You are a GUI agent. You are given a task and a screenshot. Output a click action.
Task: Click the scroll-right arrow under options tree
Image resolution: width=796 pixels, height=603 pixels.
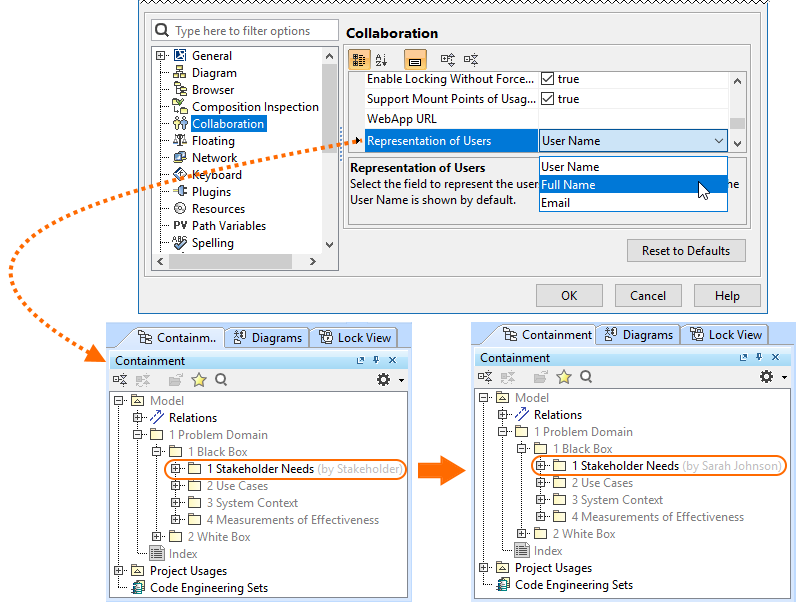coord(313,261)
